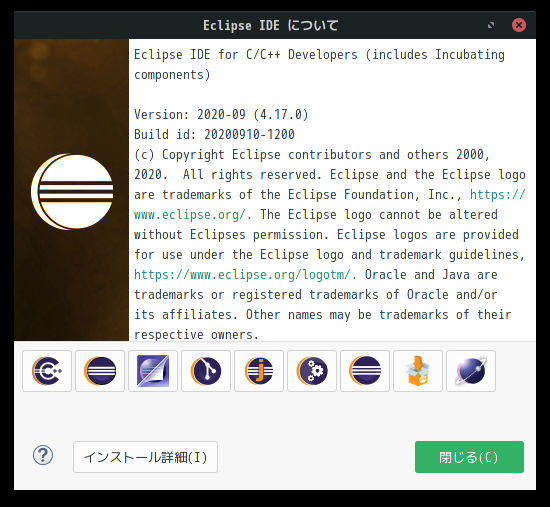Screen dimensions: 550x507
Task: Open help via the question mark icon
Action: coord(43,456)
